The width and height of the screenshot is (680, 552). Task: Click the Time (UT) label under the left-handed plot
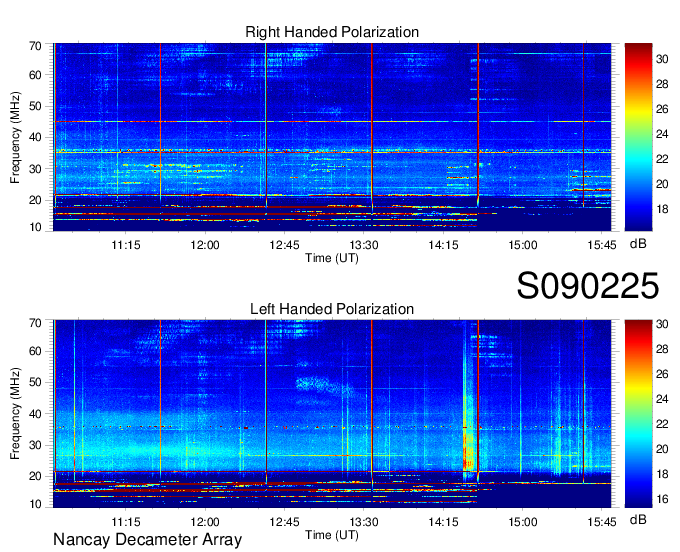[332, 535]
